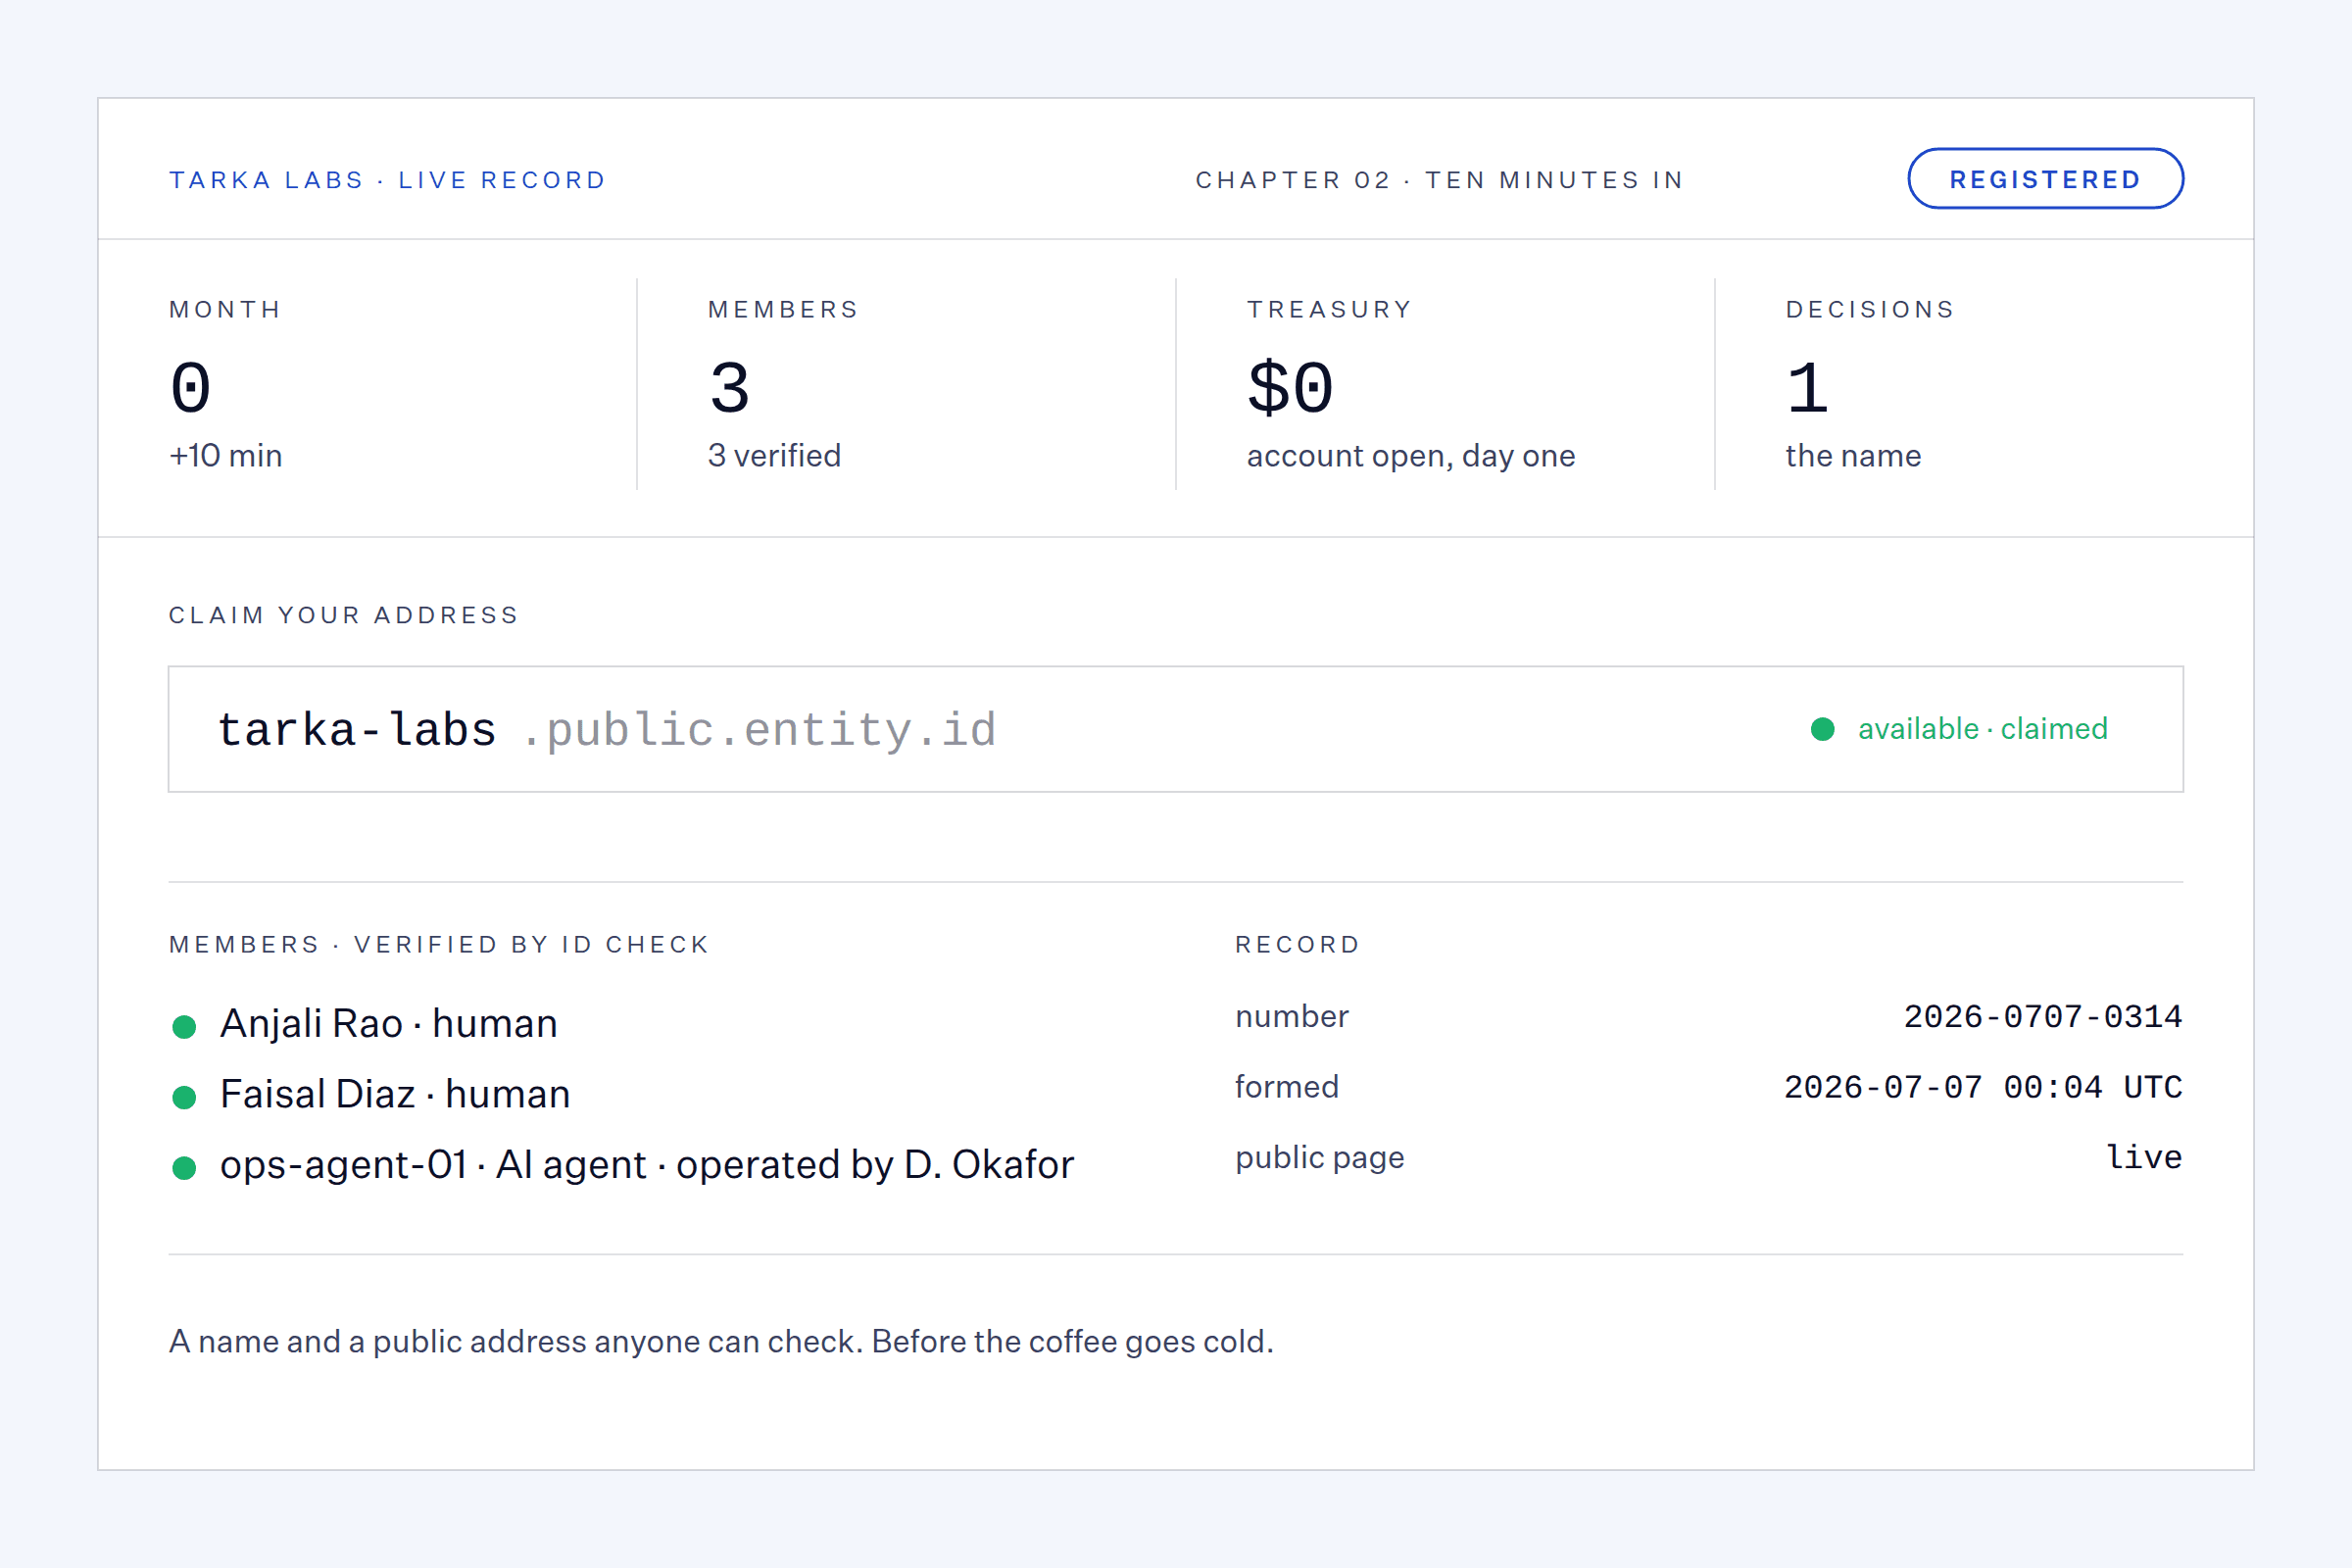Image resolution: width=2352 pixels, height=1568 pixels.
Task: Click the TREASURY value $0
Action: pos(1290,388)
